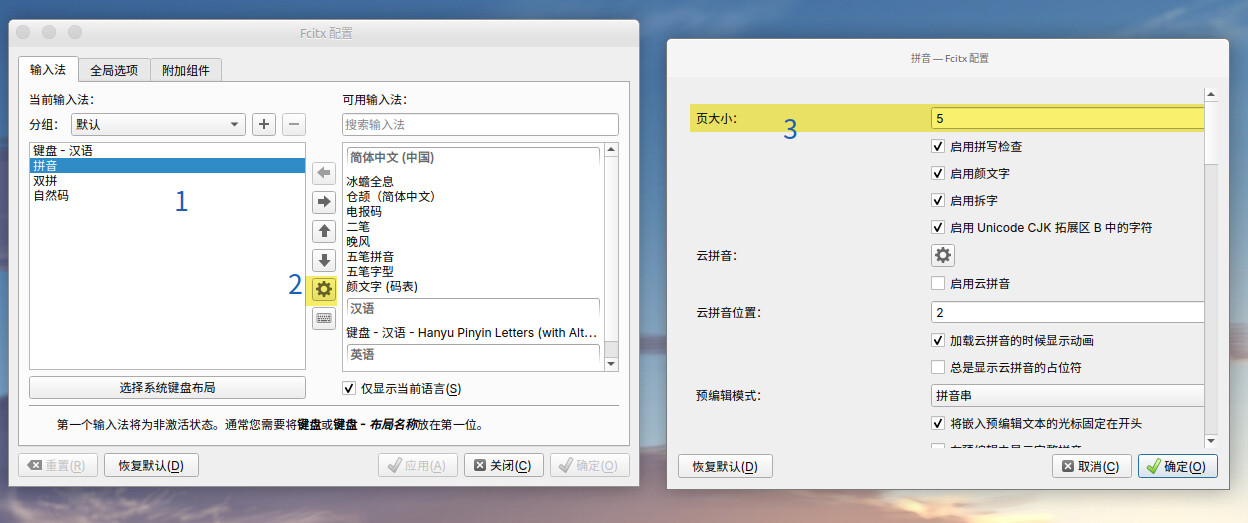Image resolution: width=1248 pixels, height=523 pixels.
Task: Toggle 加载云拼音的时候显示动画 checkbox
Action: [938, 340]
